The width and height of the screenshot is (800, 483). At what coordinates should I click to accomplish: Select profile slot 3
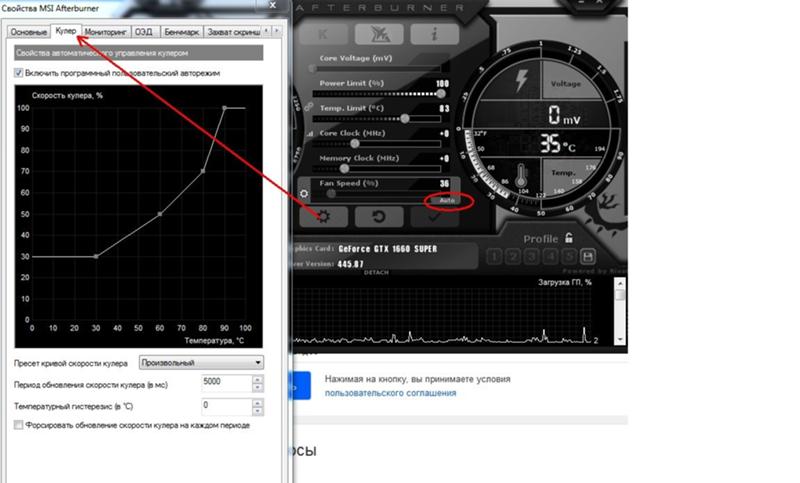[532, 257]
